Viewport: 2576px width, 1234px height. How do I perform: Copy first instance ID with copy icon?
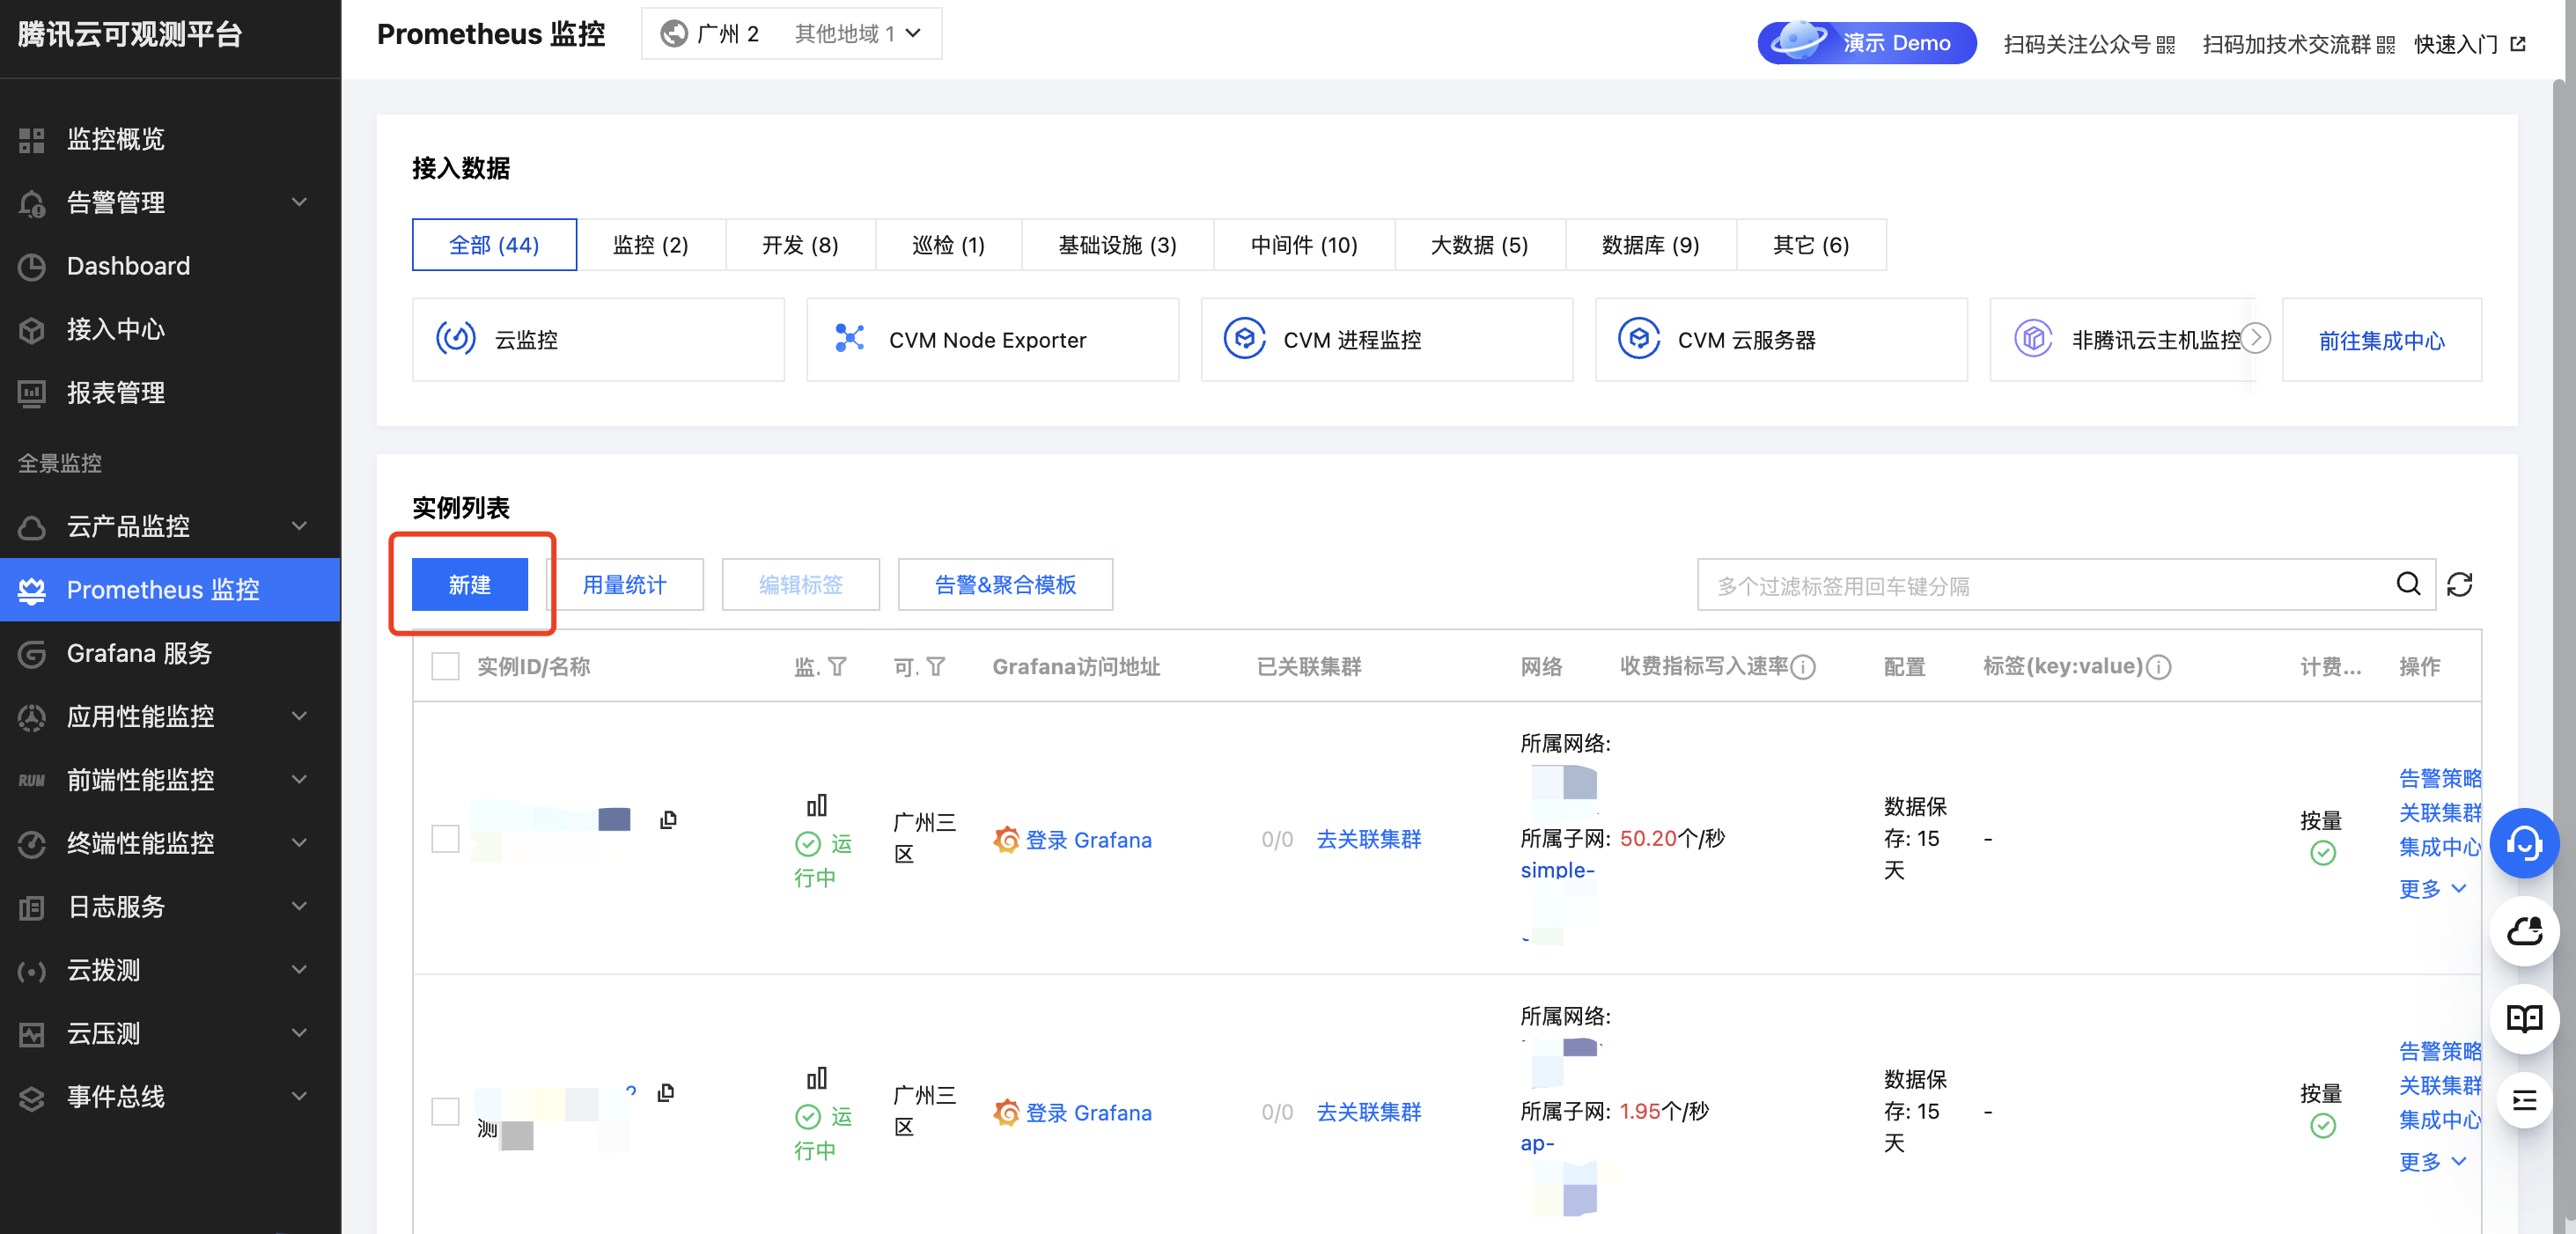(x=668, y=820)
